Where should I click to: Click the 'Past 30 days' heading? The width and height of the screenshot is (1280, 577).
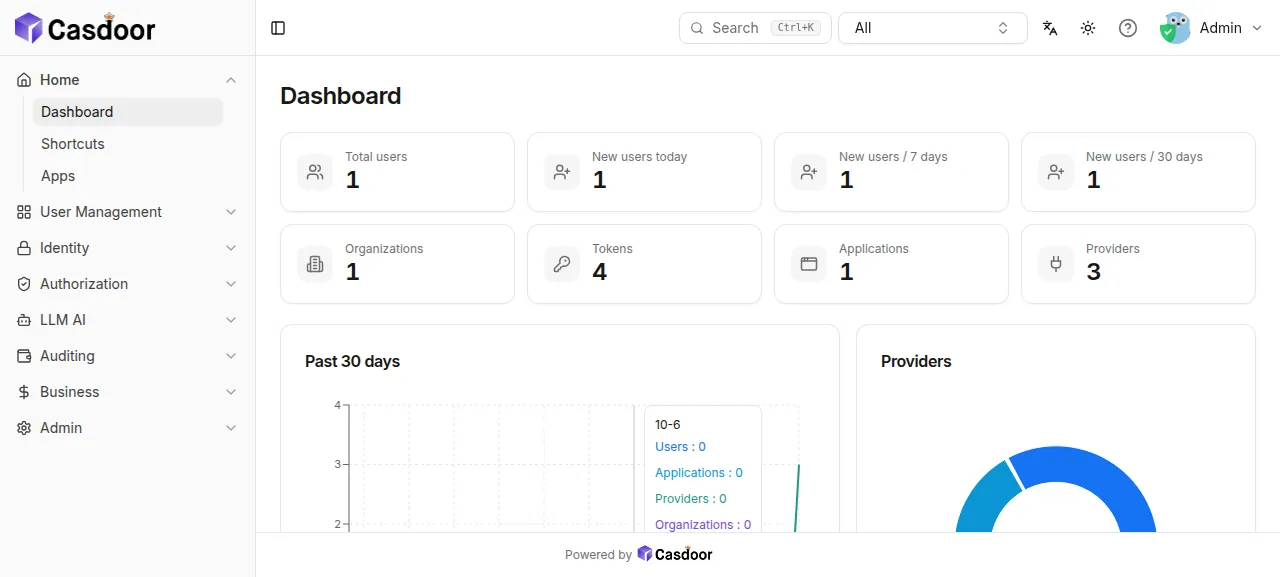point(352,361)
